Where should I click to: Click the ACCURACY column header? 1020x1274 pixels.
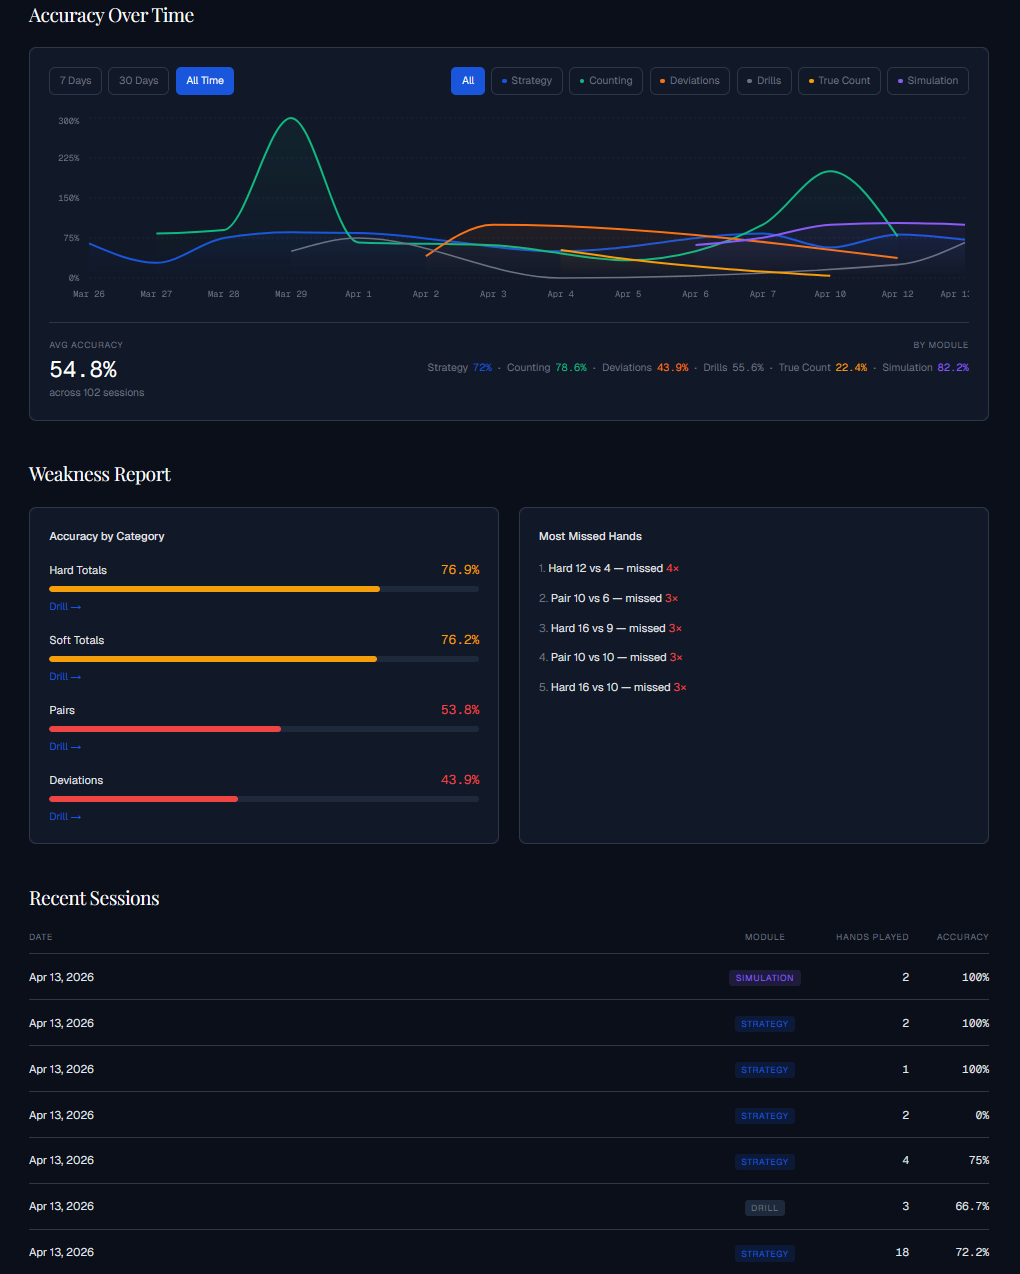coord(963,937)
